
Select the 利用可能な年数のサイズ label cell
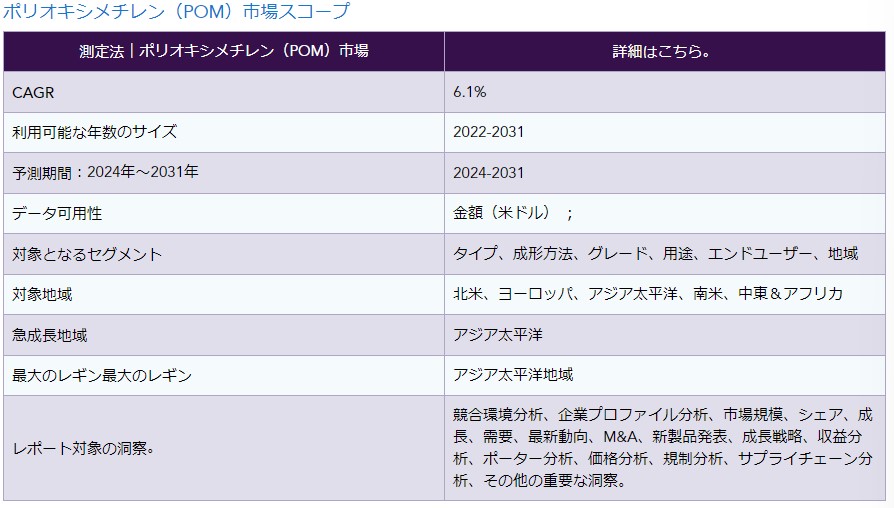[94, 132]
